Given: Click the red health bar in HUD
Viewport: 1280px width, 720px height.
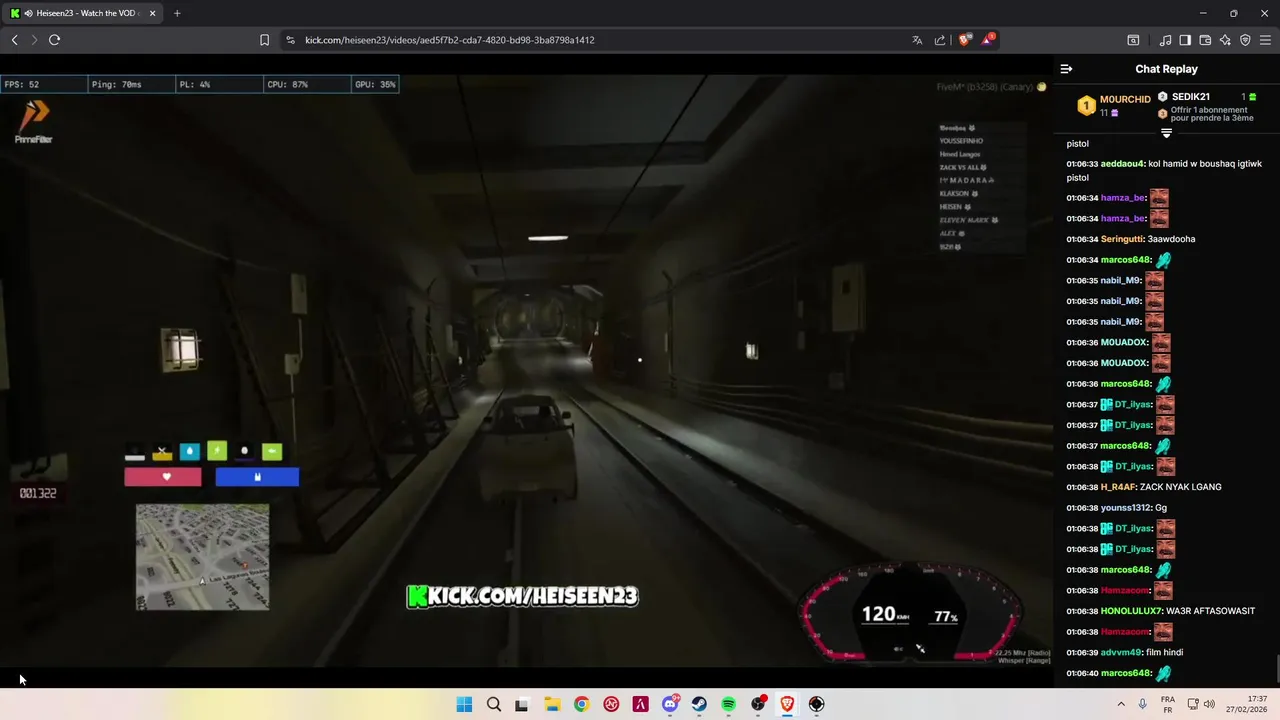Looking at the screenshot, I should (x=163, y=477).
